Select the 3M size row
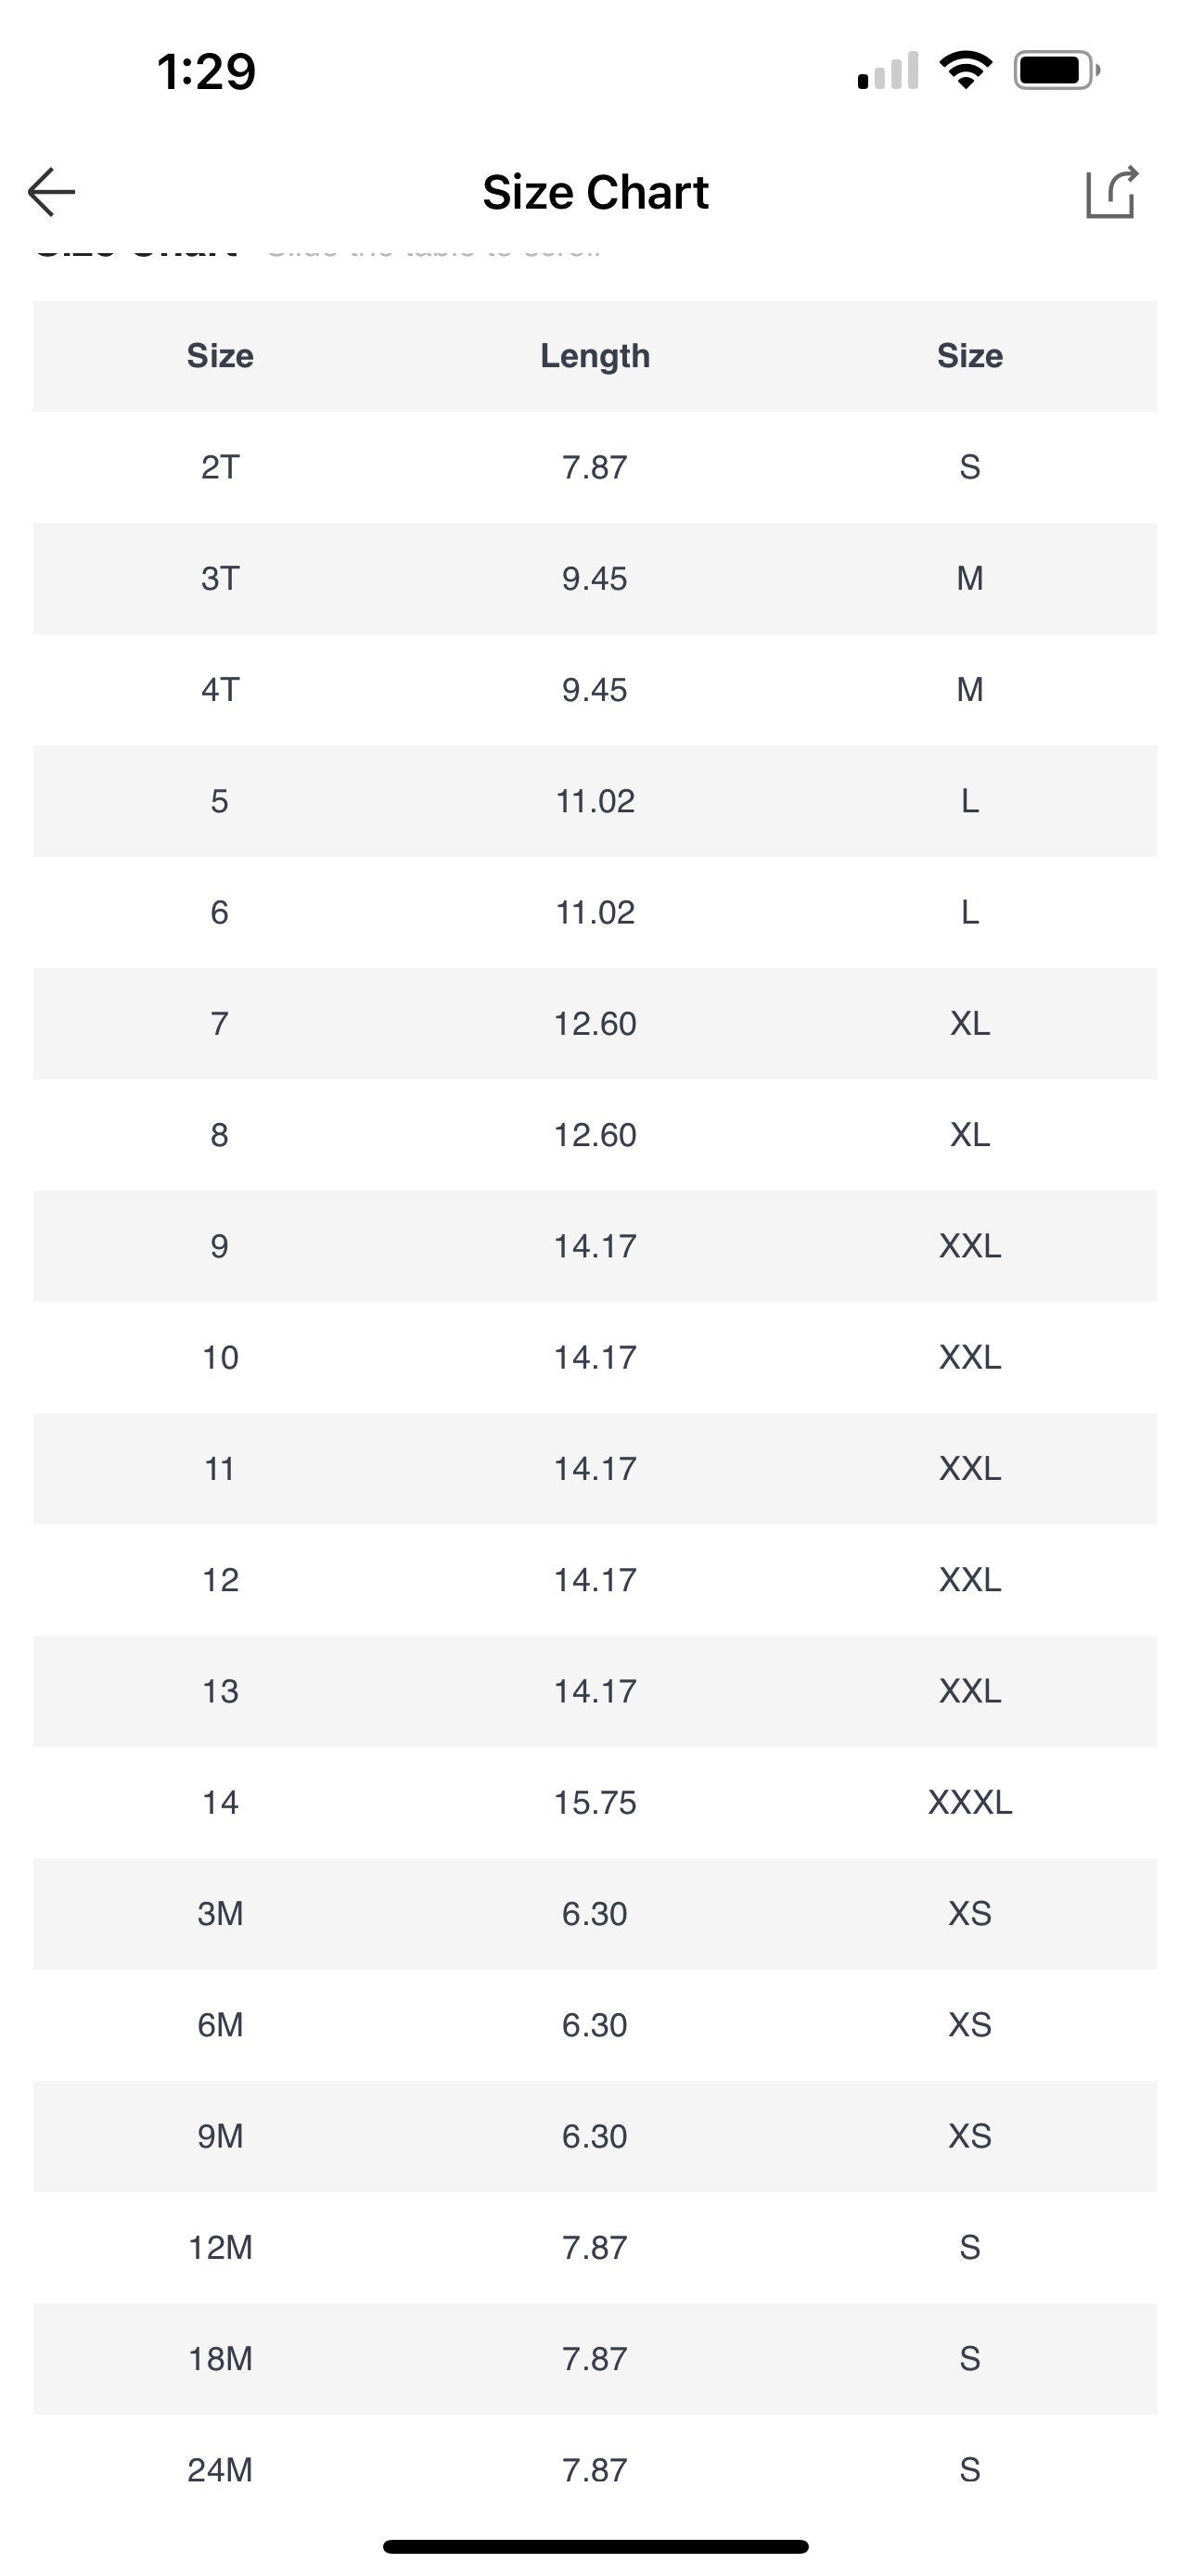 coord(595,1914)
